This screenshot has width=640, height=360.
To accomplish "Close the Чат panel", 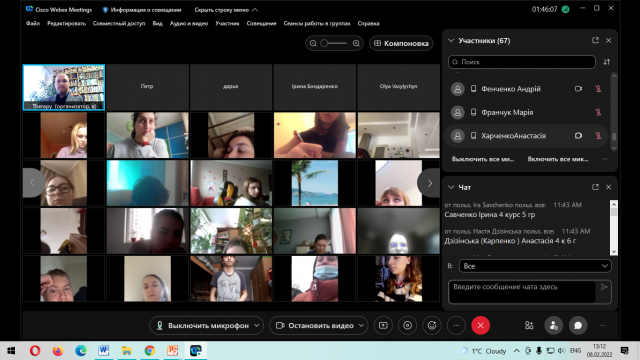I will click(609, 187).
